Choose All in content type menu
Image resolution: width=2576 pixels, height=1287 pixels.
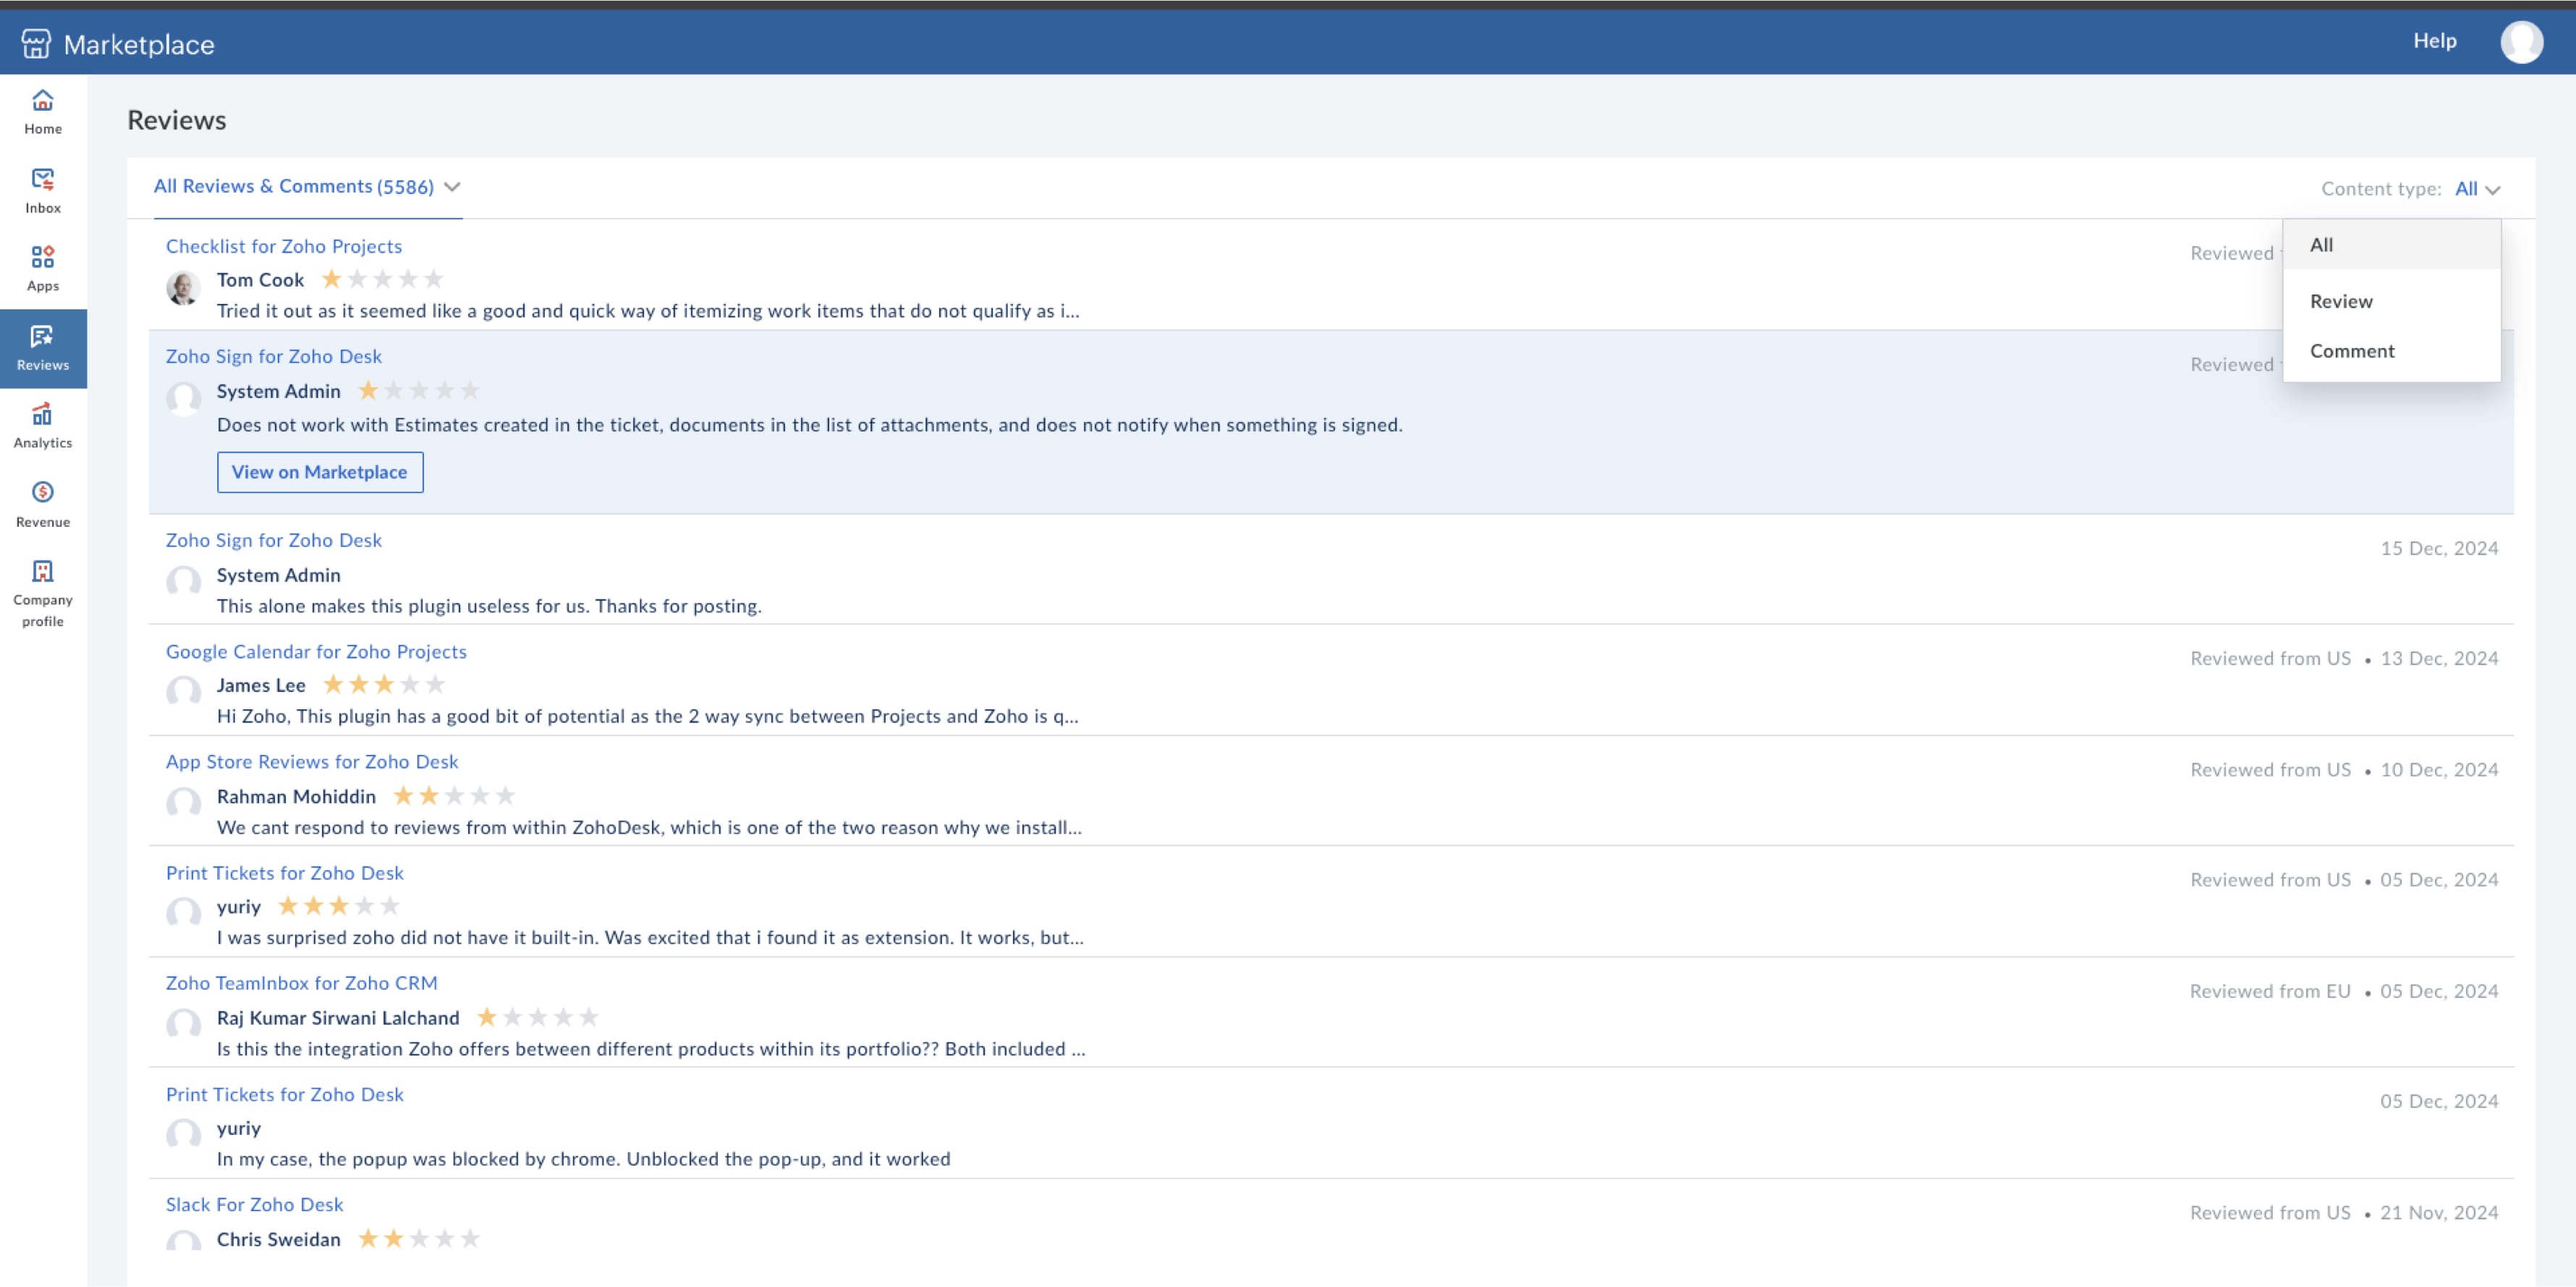pos(2321,245)
